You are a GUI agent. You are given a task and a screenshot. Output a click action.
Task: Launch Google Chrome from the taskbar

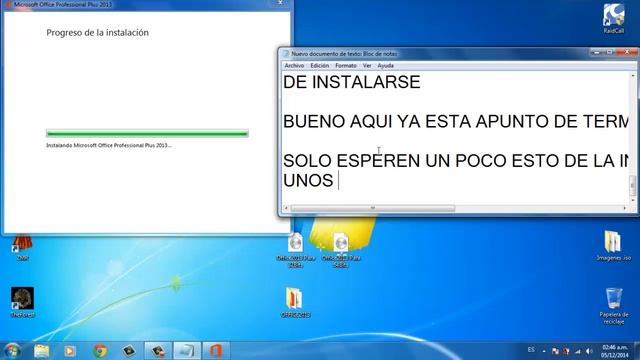(x=100, y=351)
